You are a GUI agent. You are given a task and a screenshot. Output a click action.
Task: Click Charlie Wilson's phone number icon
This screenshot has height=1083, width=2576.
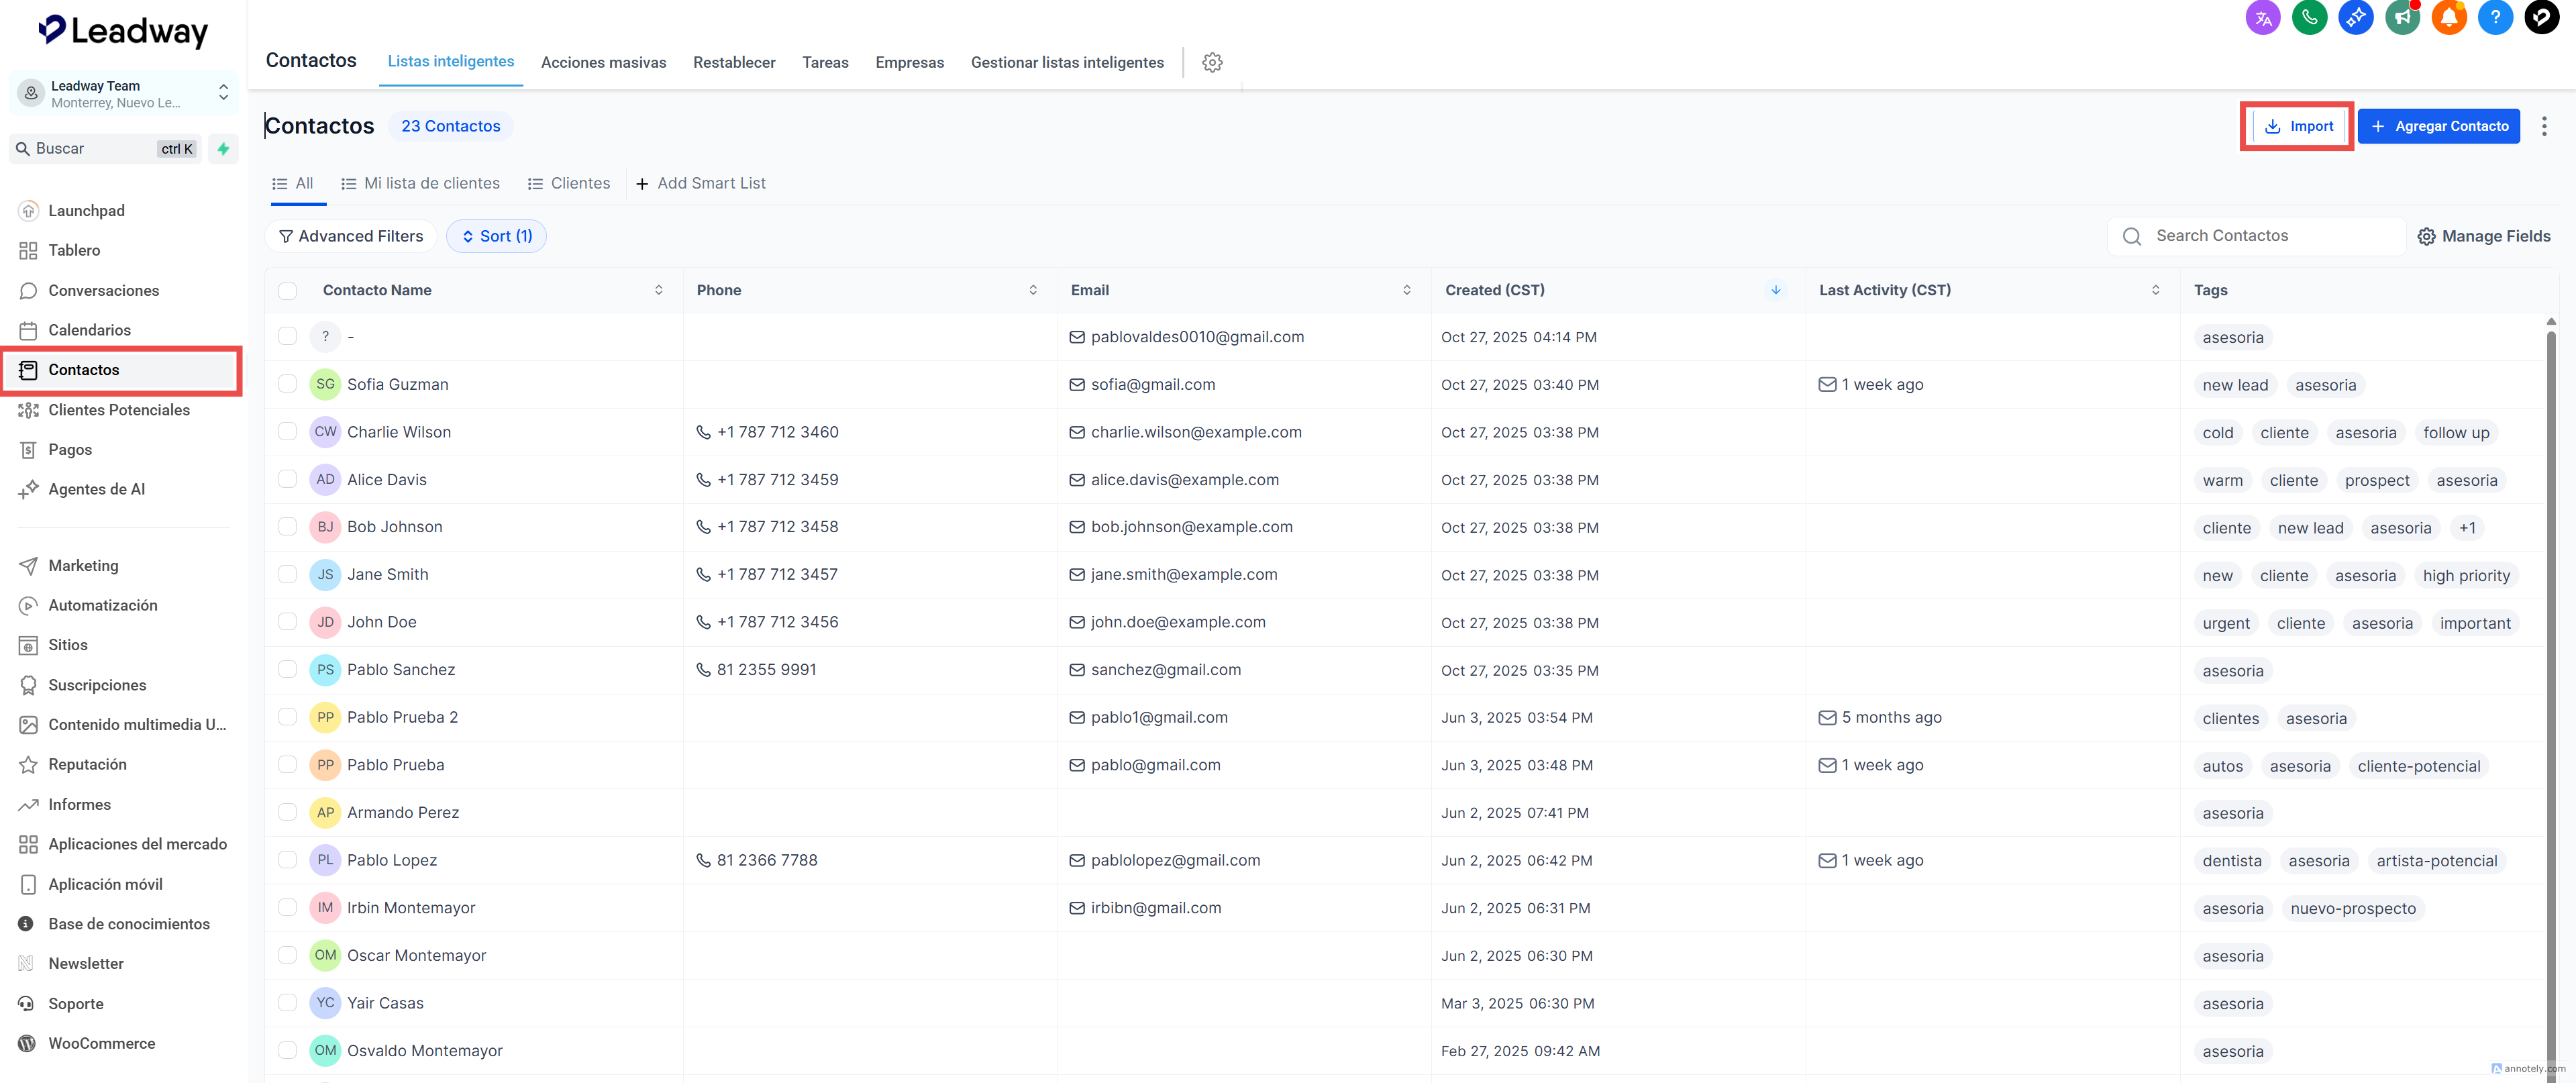tap(703, 432)
